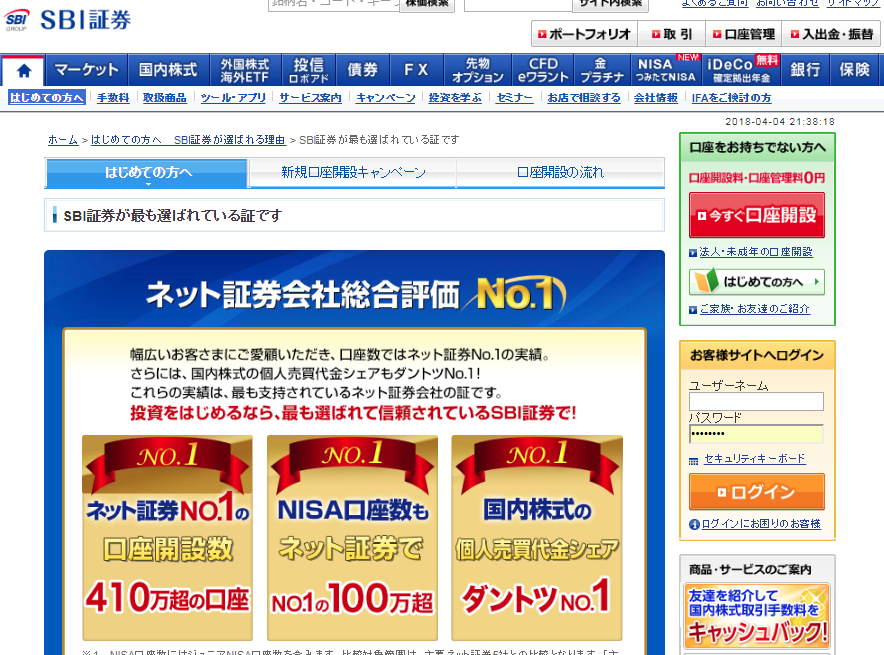Viewport: 884px width, 655px height.
Task: Click the orange ログイン button
Action: pos(757,492)
